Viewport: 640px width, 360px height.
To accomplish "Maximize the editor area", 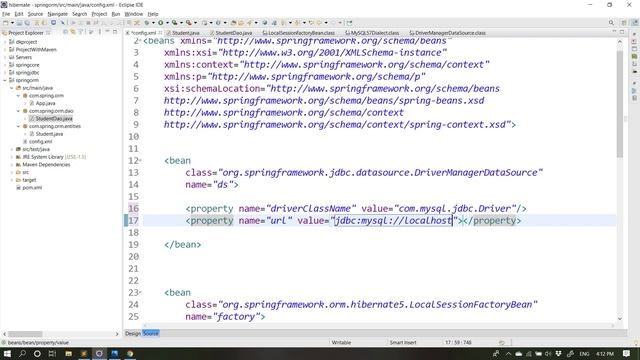I will pyautogui.click(x=622, y=32).
